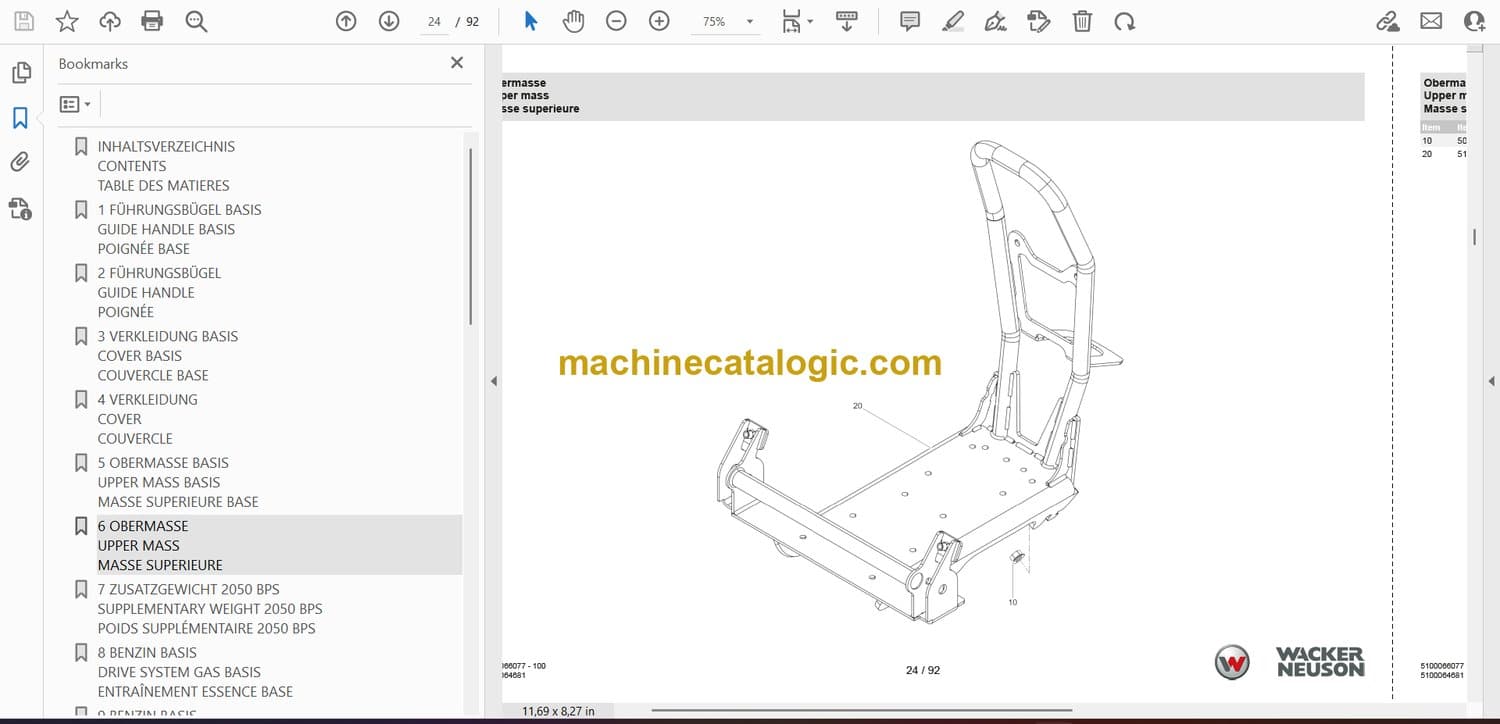Open the 75% zoom level dropdown
Viewport: 1500px width, 724px height.
749,22
